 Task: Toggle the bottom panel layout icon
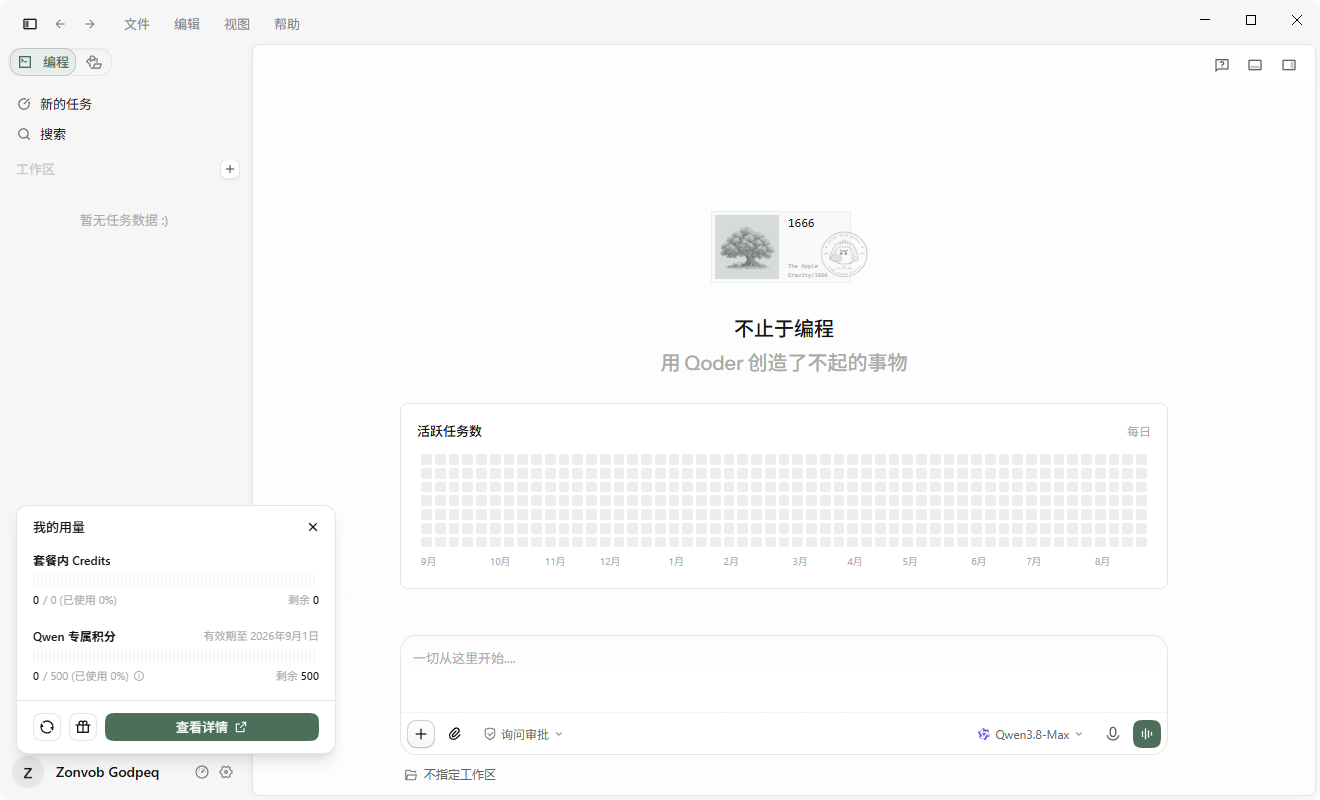coord(1255,65)
